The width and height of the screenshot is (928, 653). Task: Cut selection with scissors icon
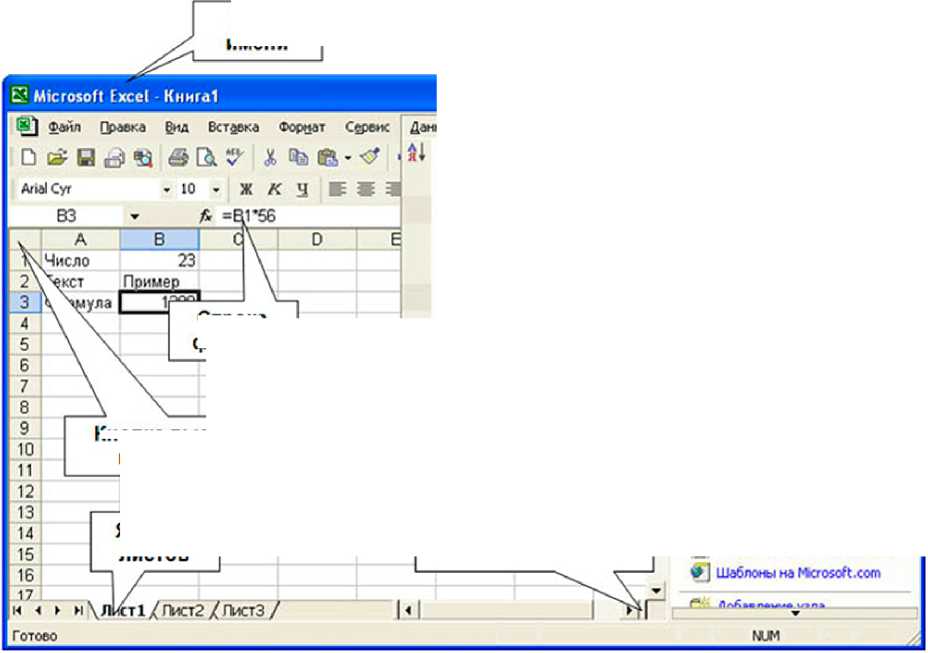pos(270,157)
